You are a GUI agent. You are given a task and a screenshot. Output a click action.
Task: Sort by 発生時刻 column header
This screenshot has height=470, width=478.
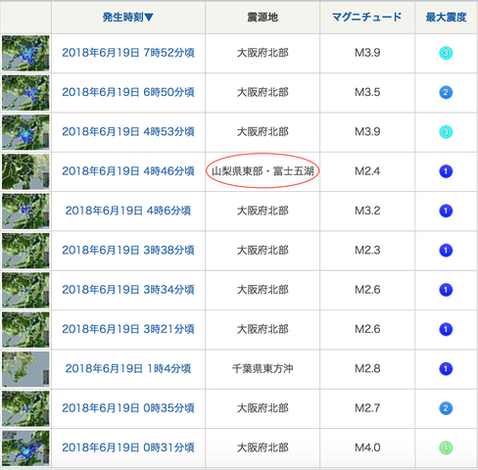tap(128, 17)
